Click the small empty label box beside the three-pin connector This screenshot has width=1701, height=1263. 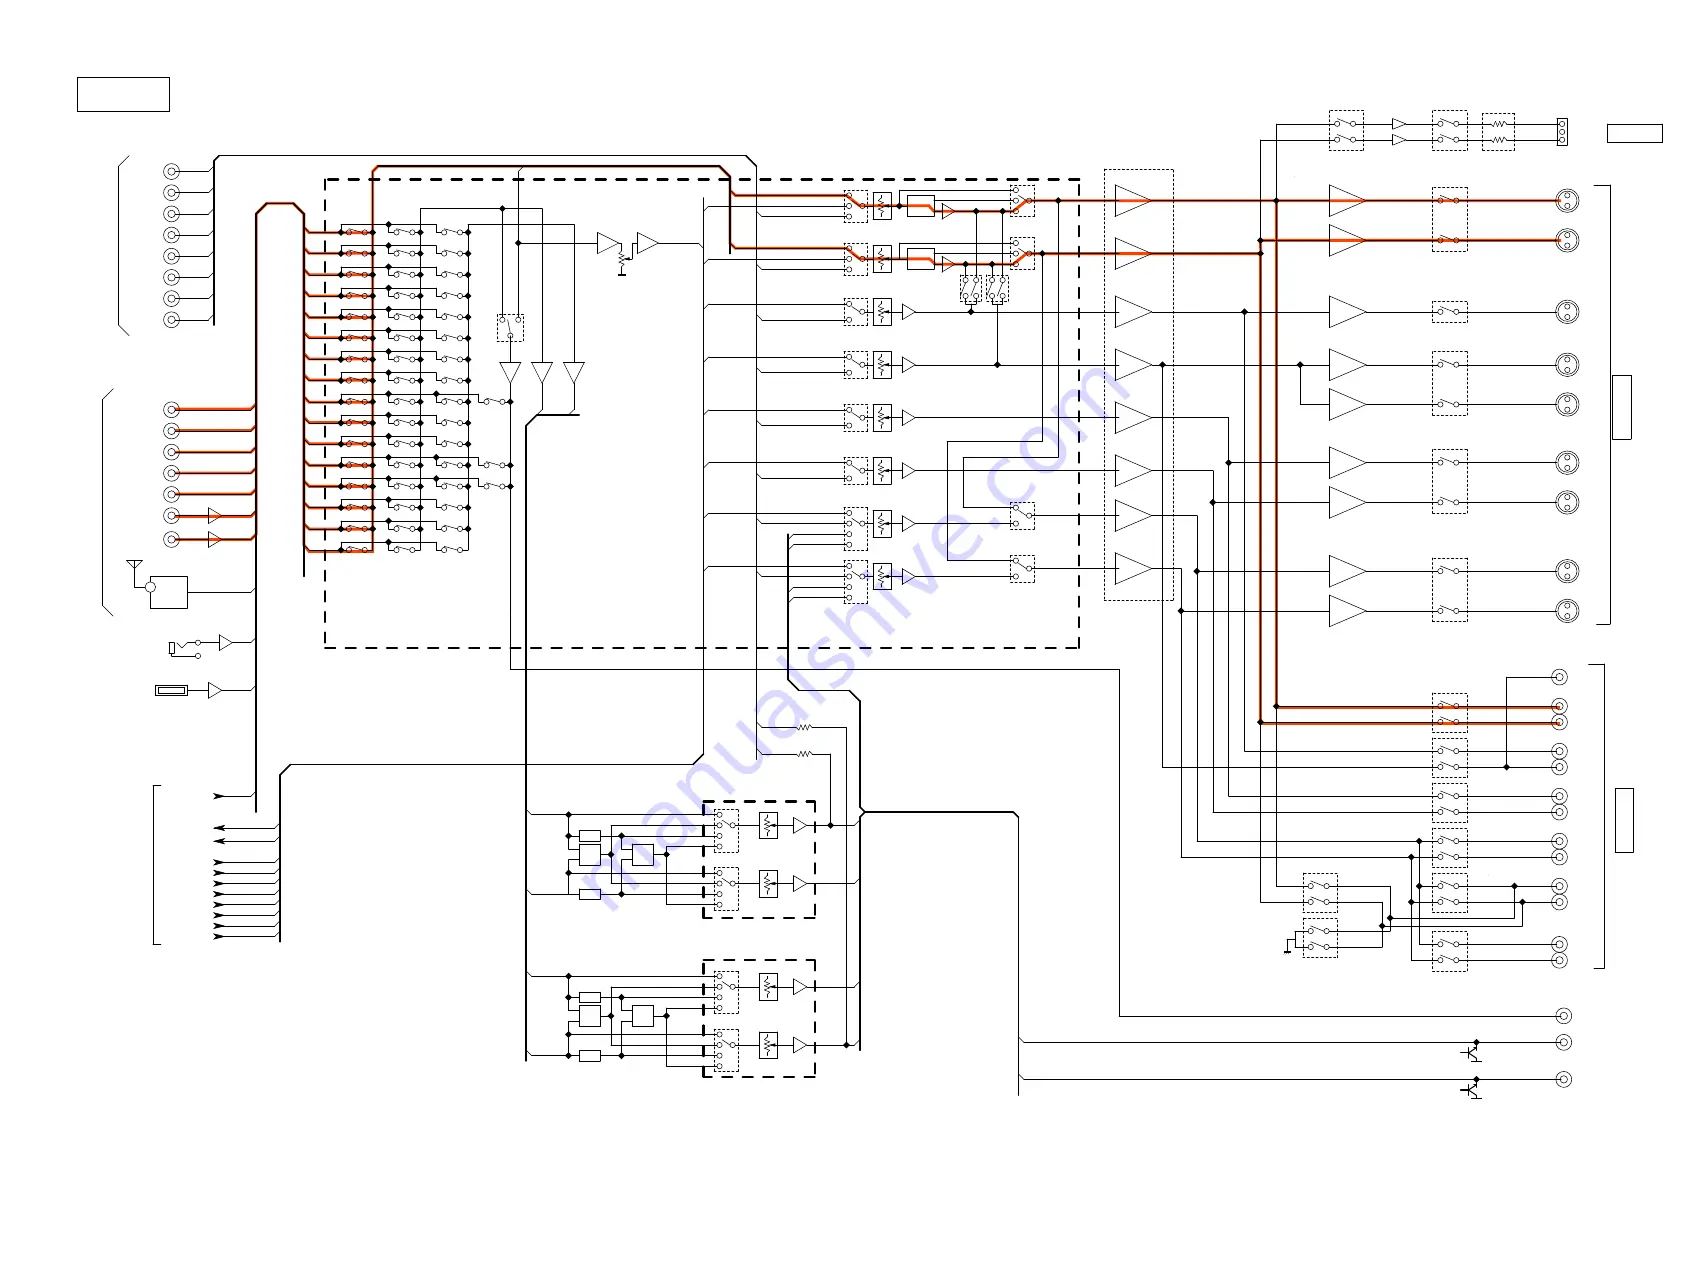[1634, 133]
